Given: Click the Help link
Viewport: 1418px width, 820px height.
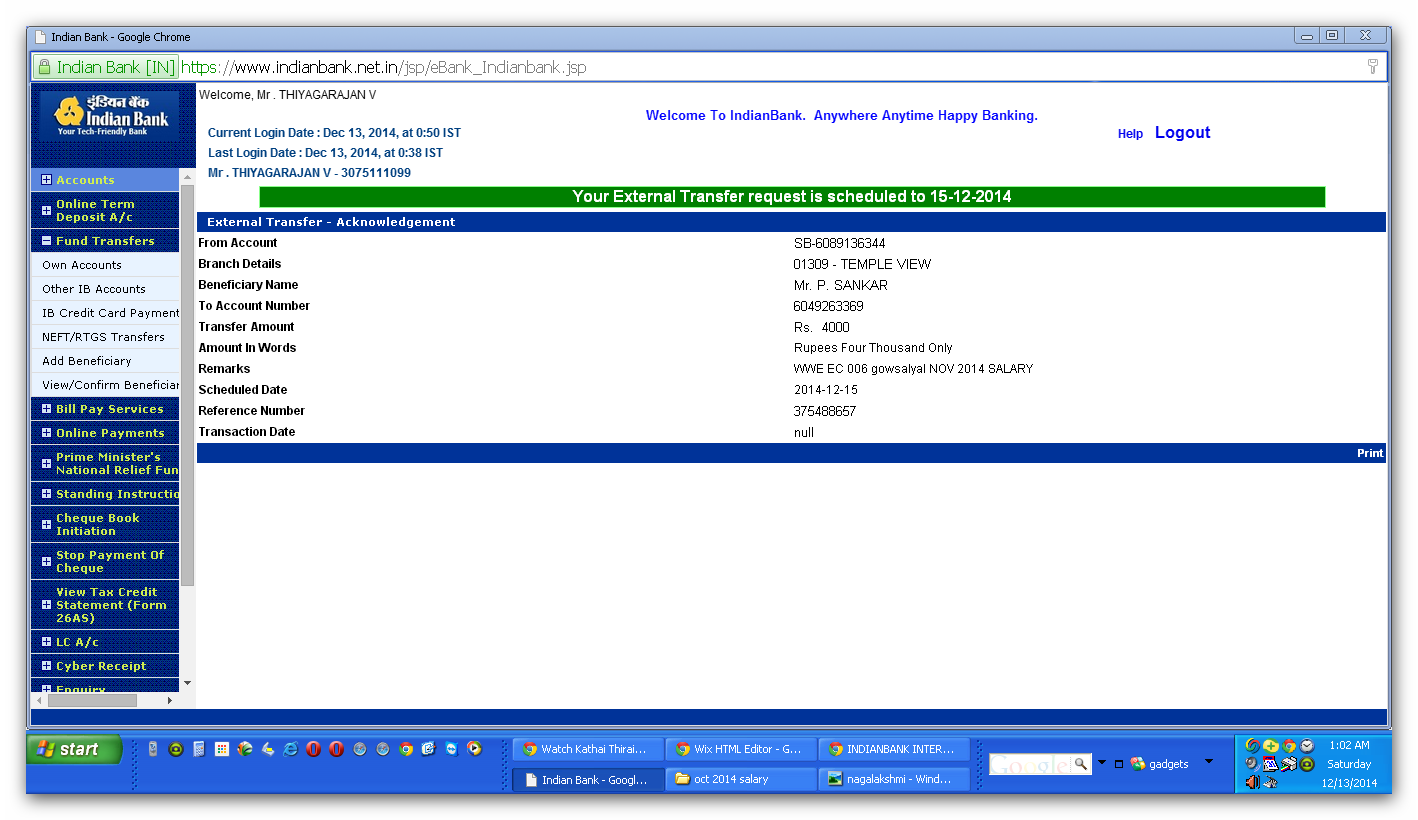Looking at the screenshot, I should (1130, 134).
